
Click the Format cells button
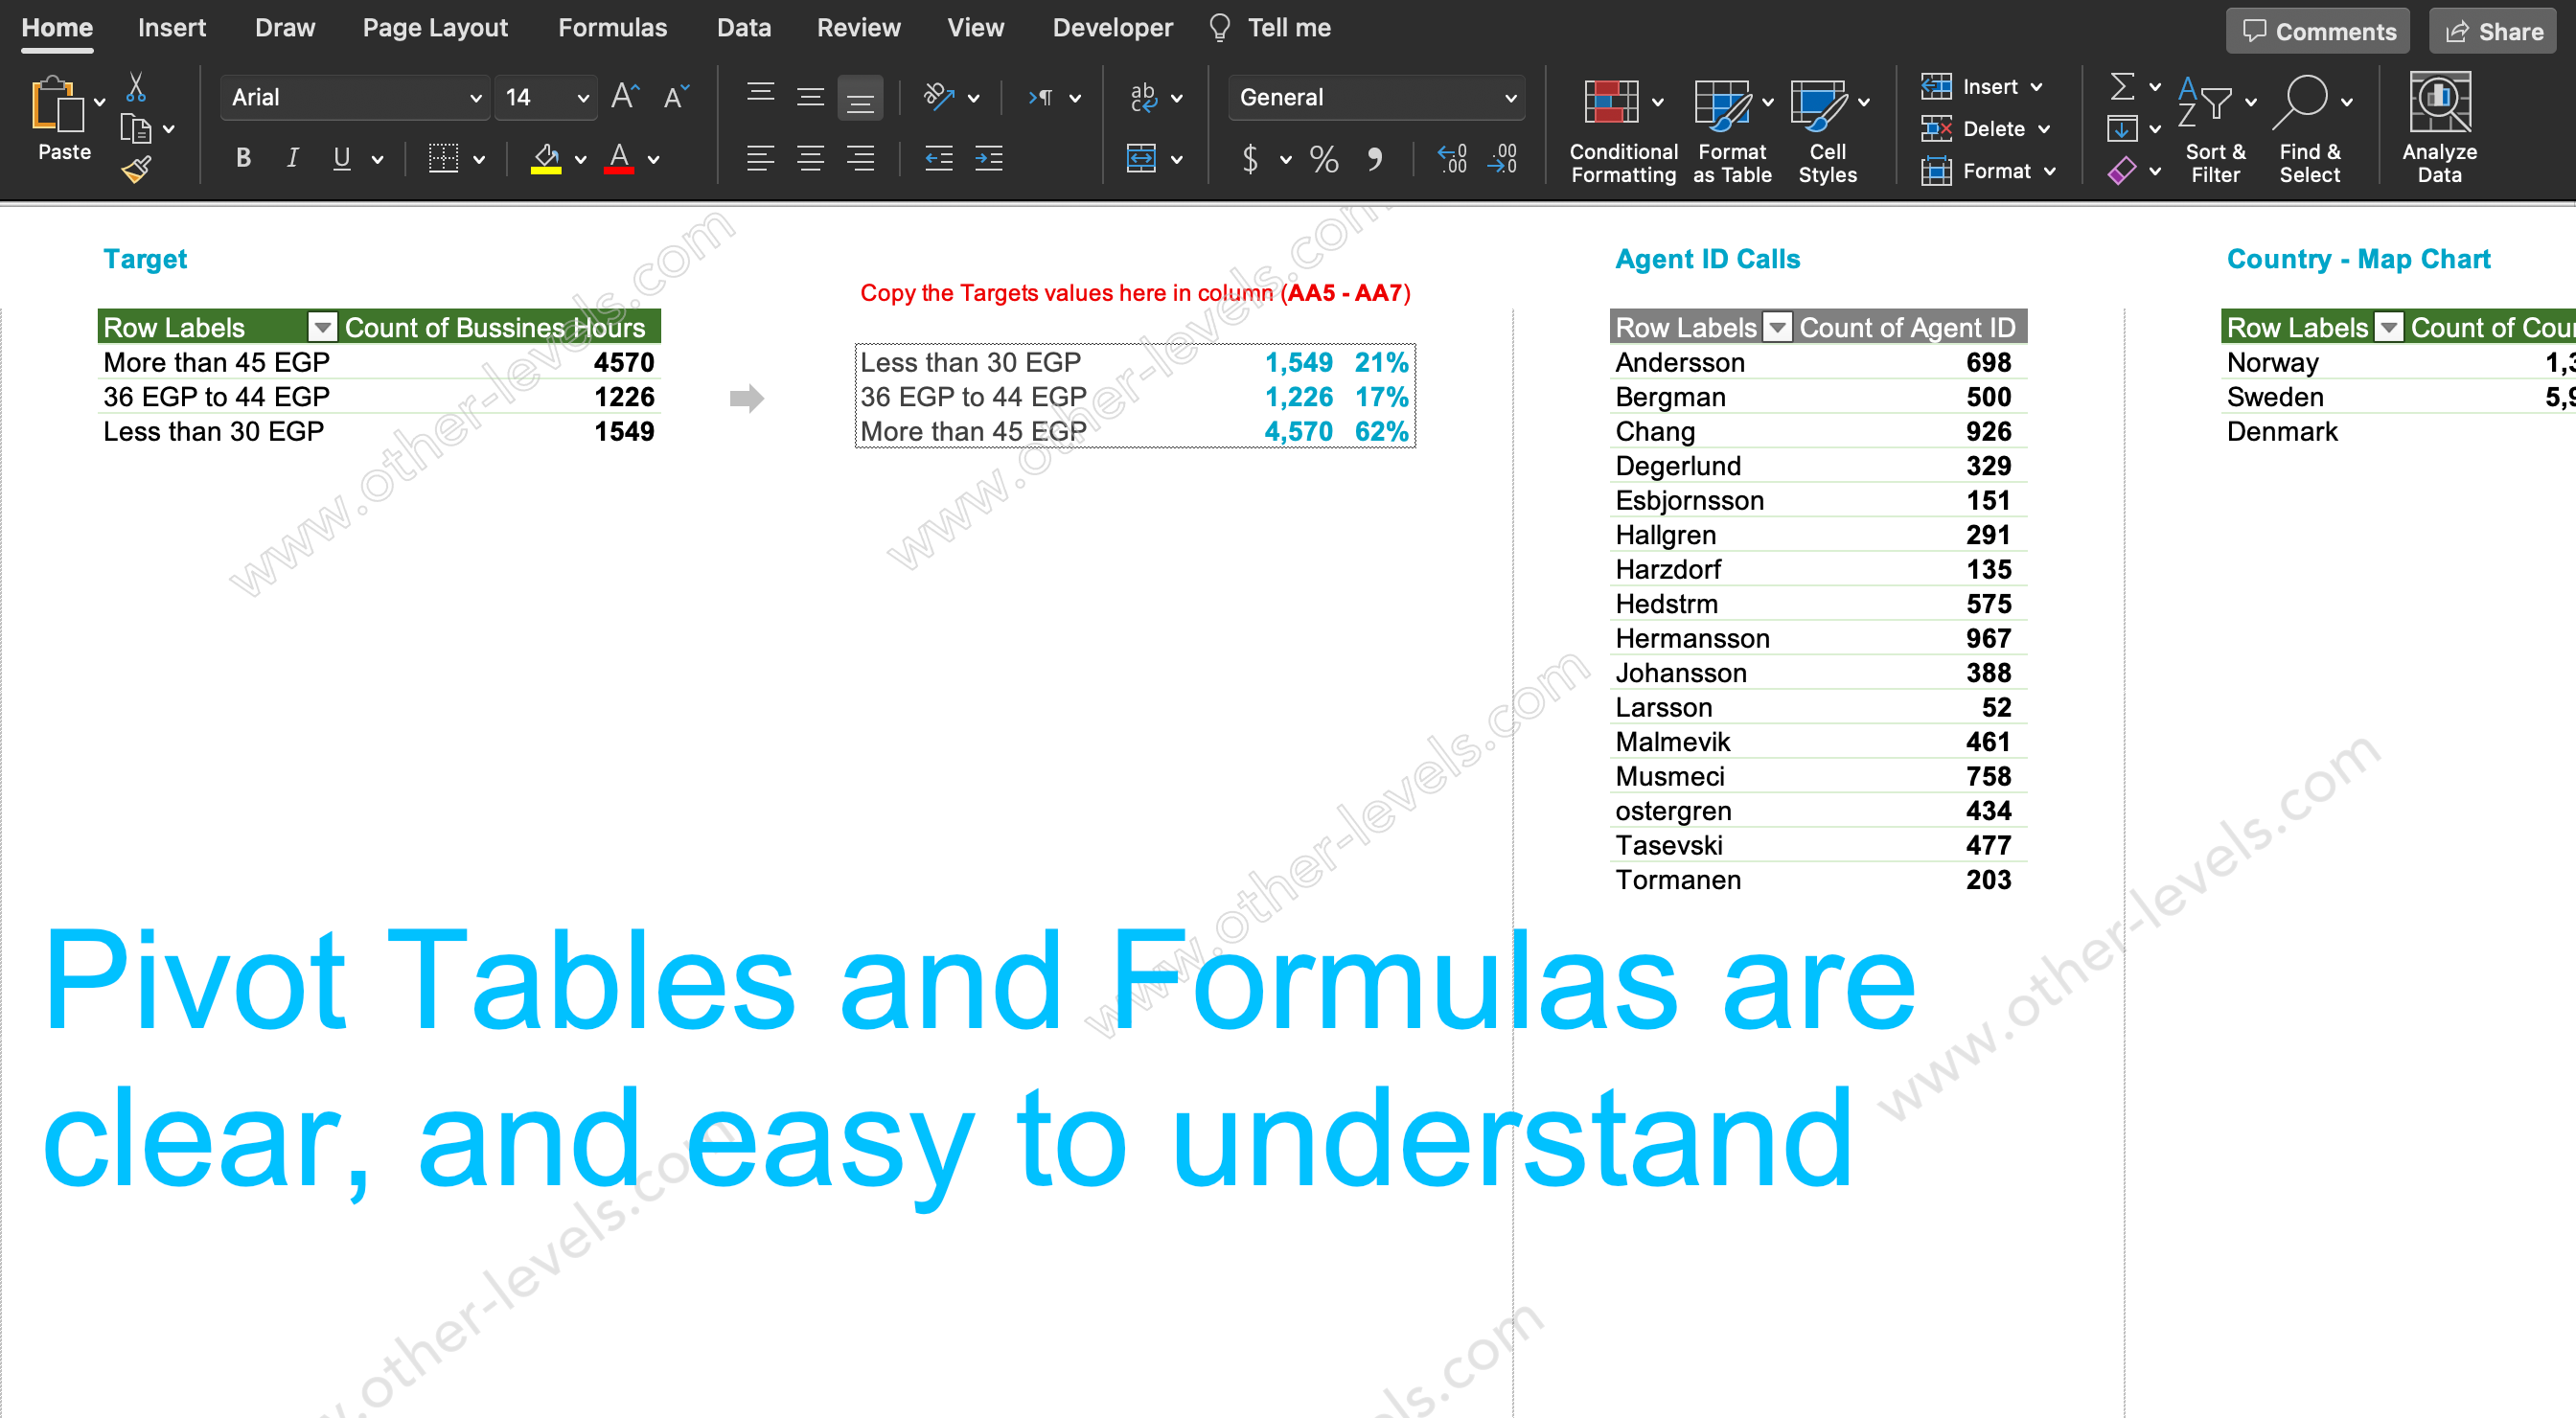(1987, 171)
